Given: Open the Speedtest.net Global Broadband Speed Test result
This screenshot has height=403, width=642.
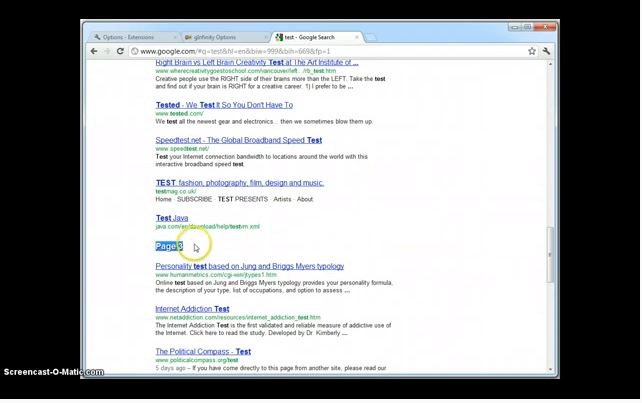Looking at the screenshot, I should 238,141.
